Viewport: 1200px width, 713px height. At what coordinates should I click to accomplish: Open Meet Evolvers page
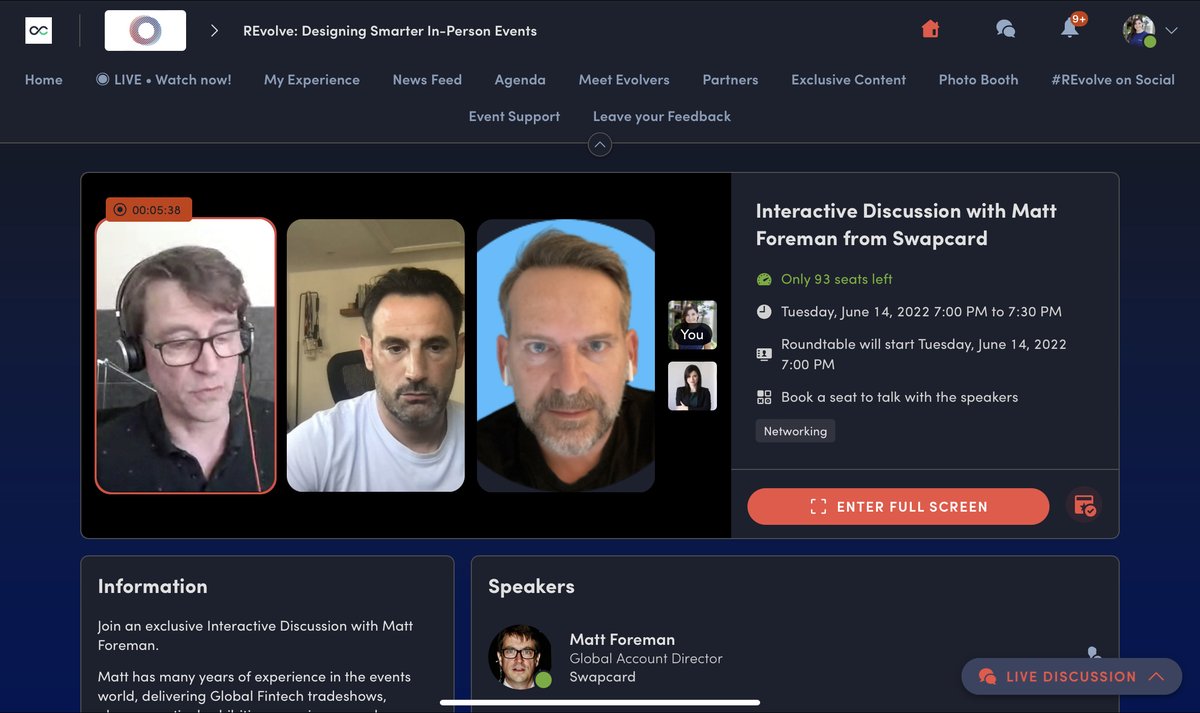tap(624, 80)
